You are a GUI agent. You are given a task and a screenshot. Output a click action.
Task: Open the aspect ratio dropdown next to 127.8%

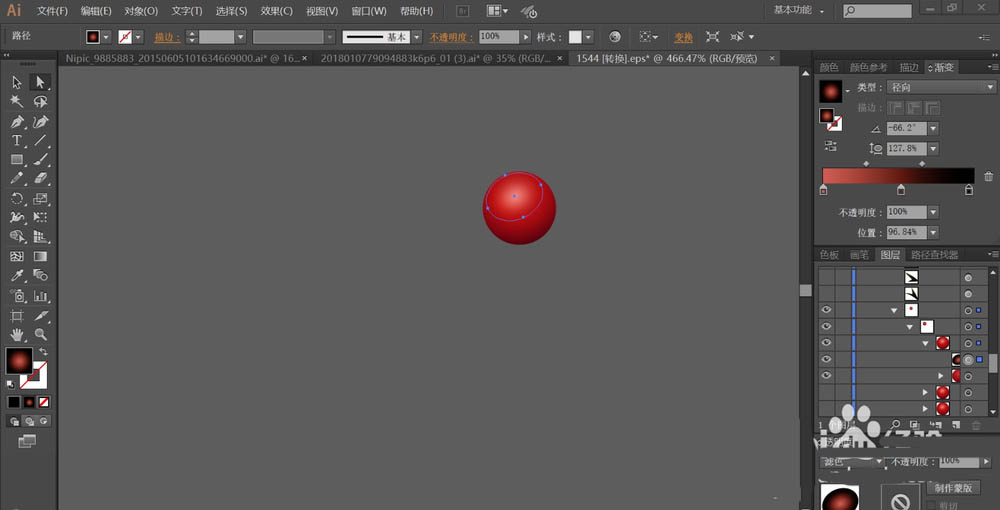coord(934,149)
